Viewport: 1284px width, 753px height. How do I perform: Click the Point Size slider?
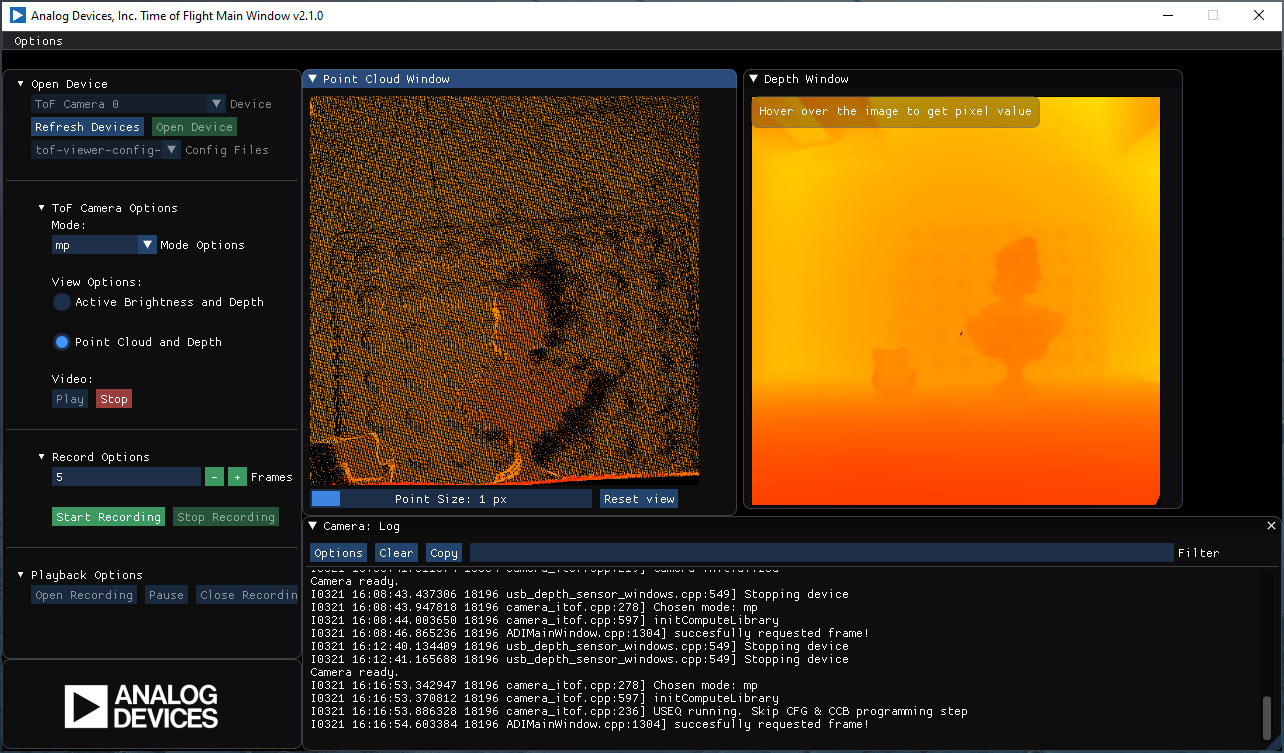click(451, 499)
